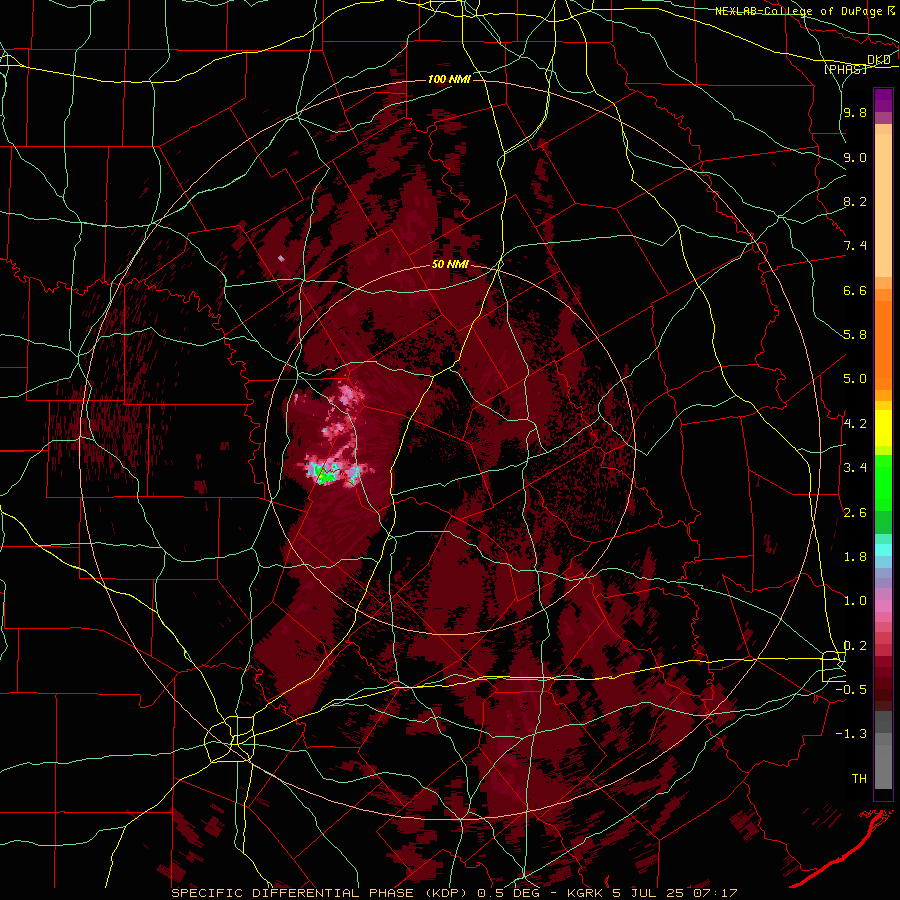
Task: Click the 3.4 value on the color scale
Action: pyautogui.click(x=855, y=467)
